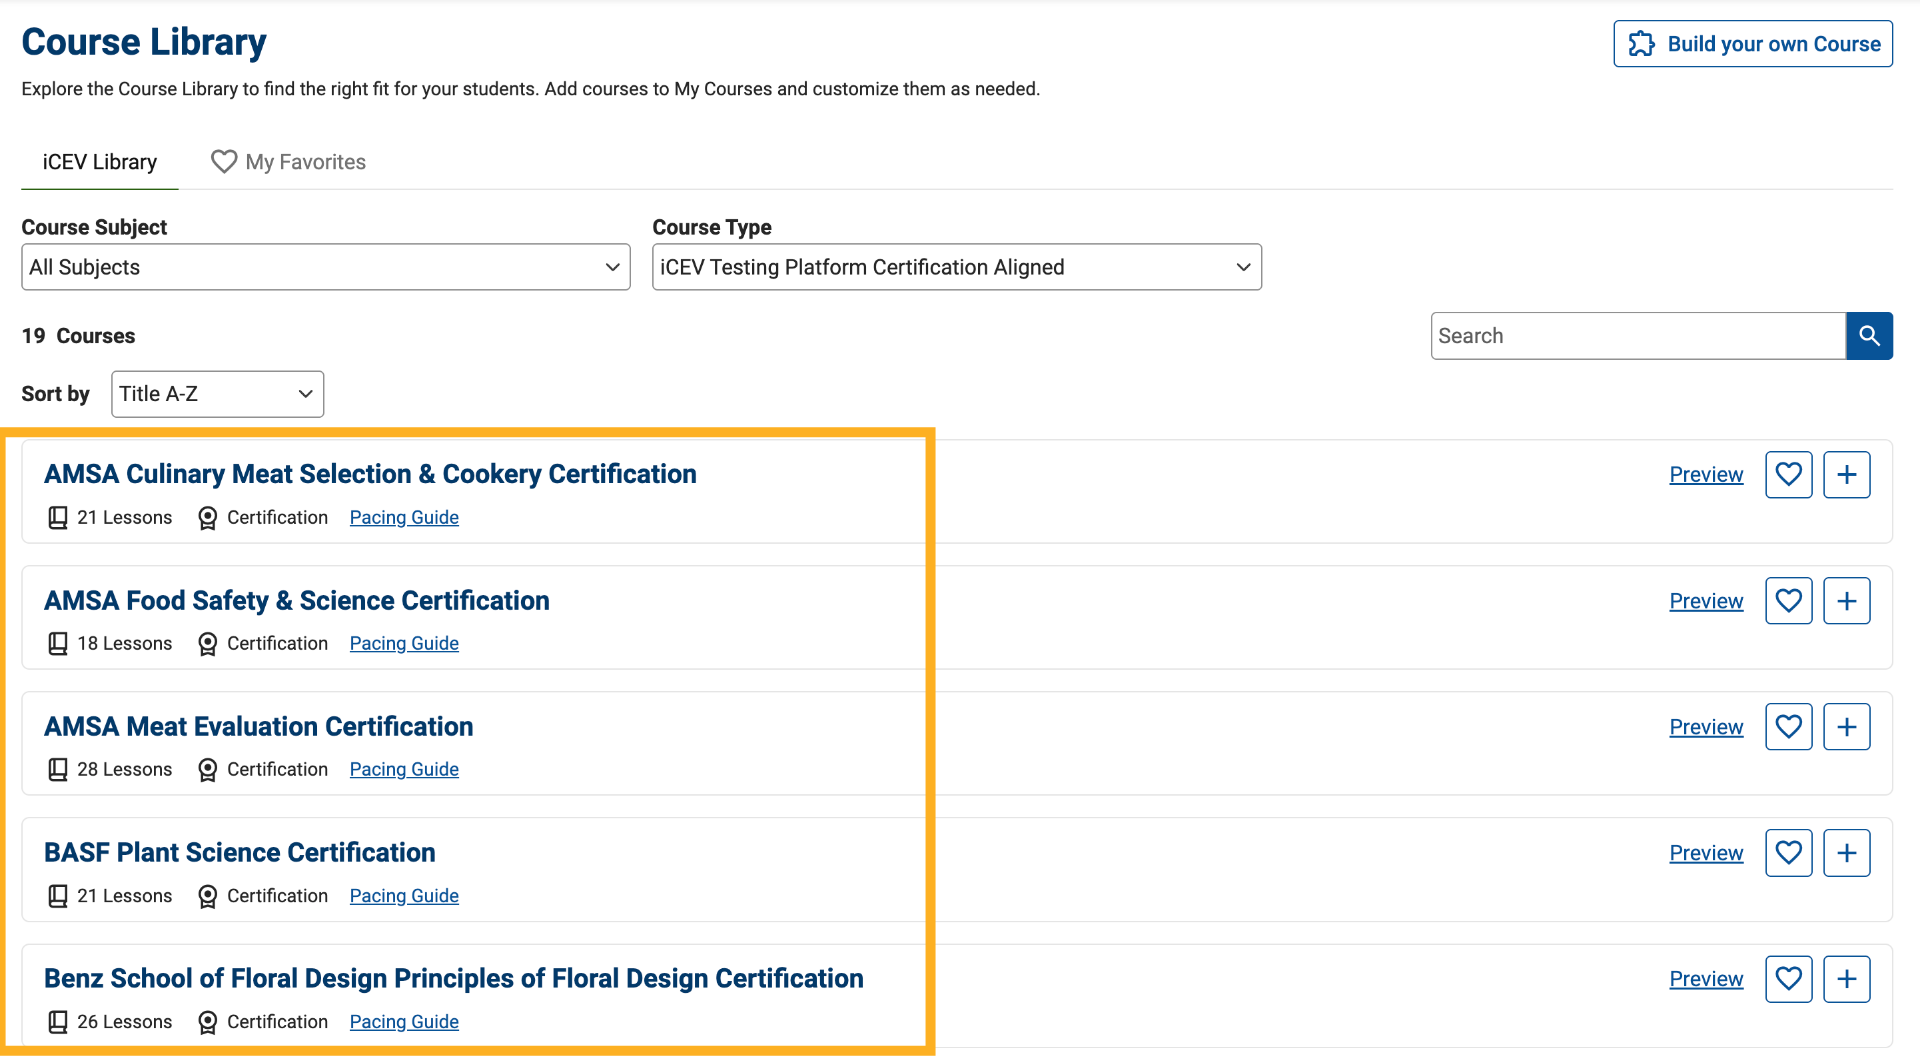Click the search magnifier icon button

1869,336
